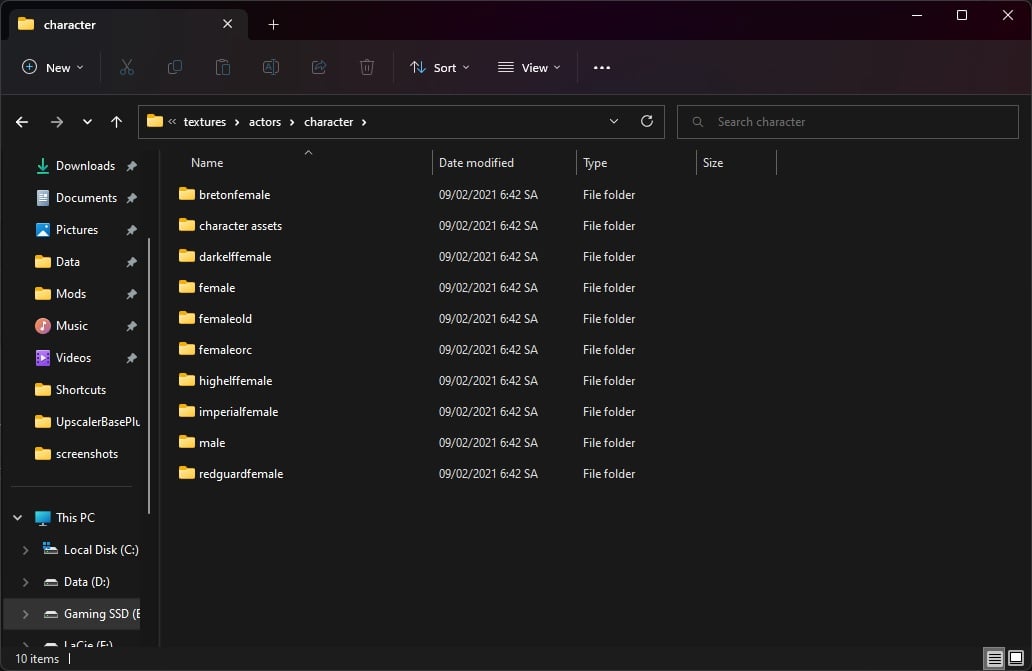Select This PC in navigation pane

[75, 518]
